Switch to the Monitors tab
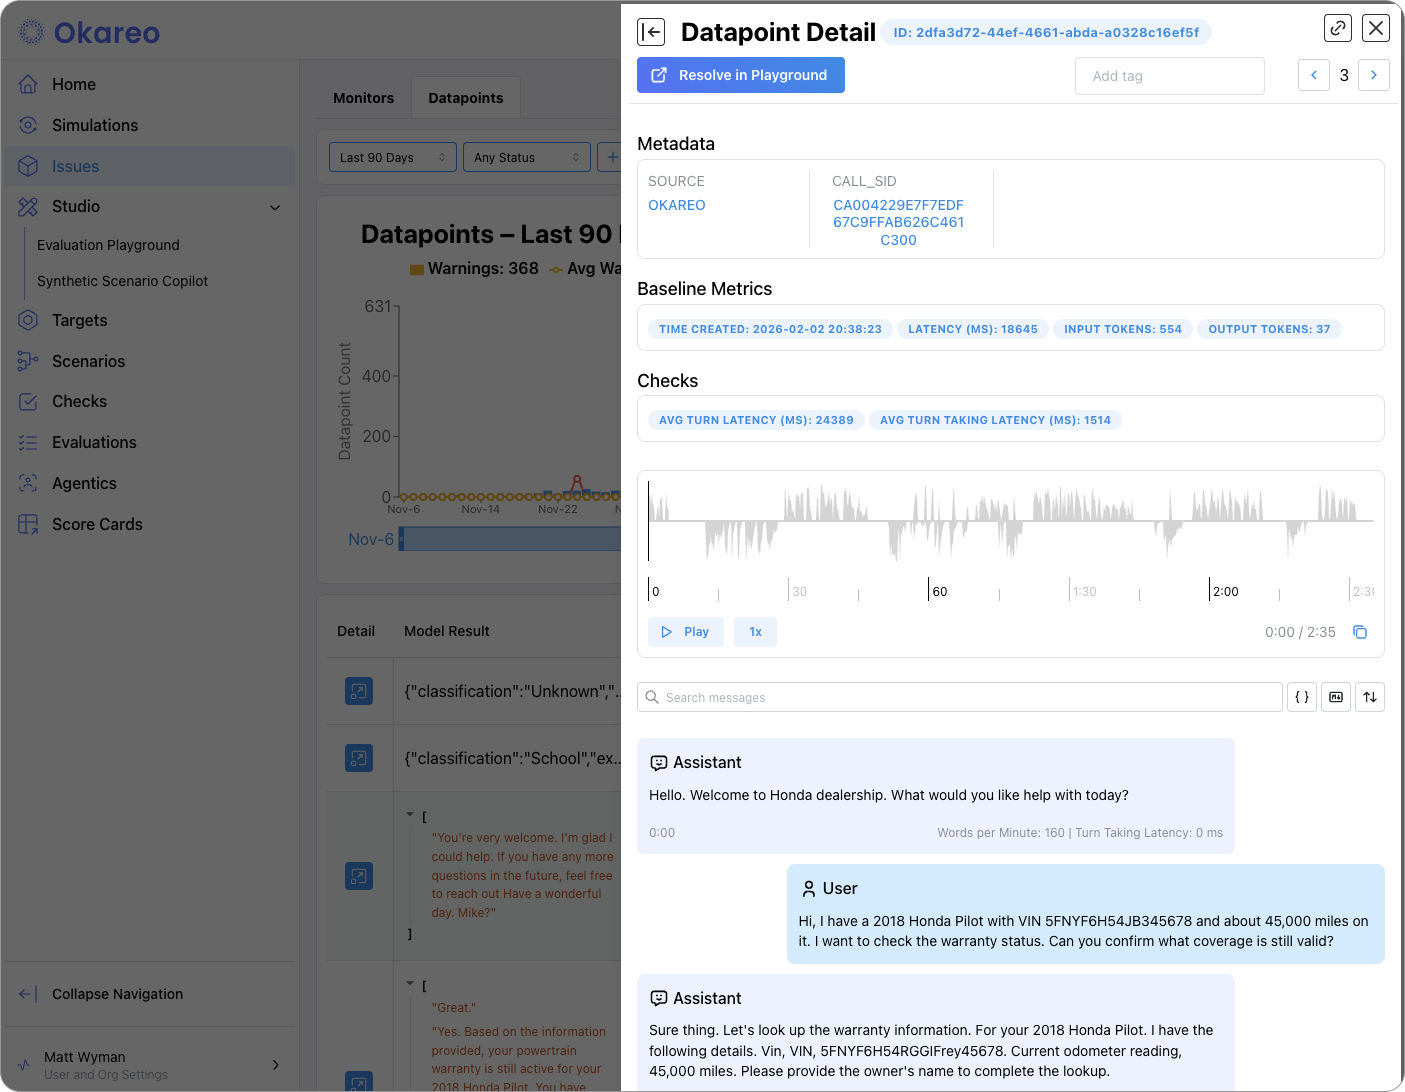 click(x=363, y=97)
